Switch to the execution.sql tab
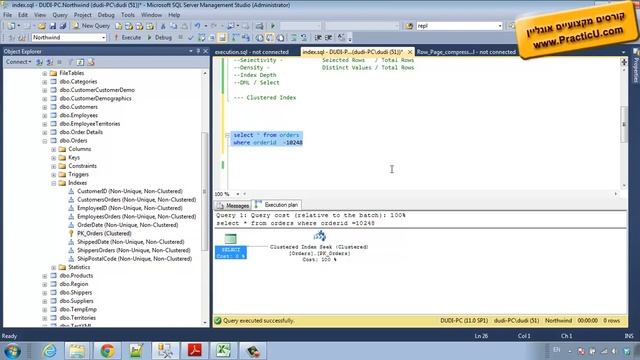This screenshot has height=360, width=640. point(252,52)
